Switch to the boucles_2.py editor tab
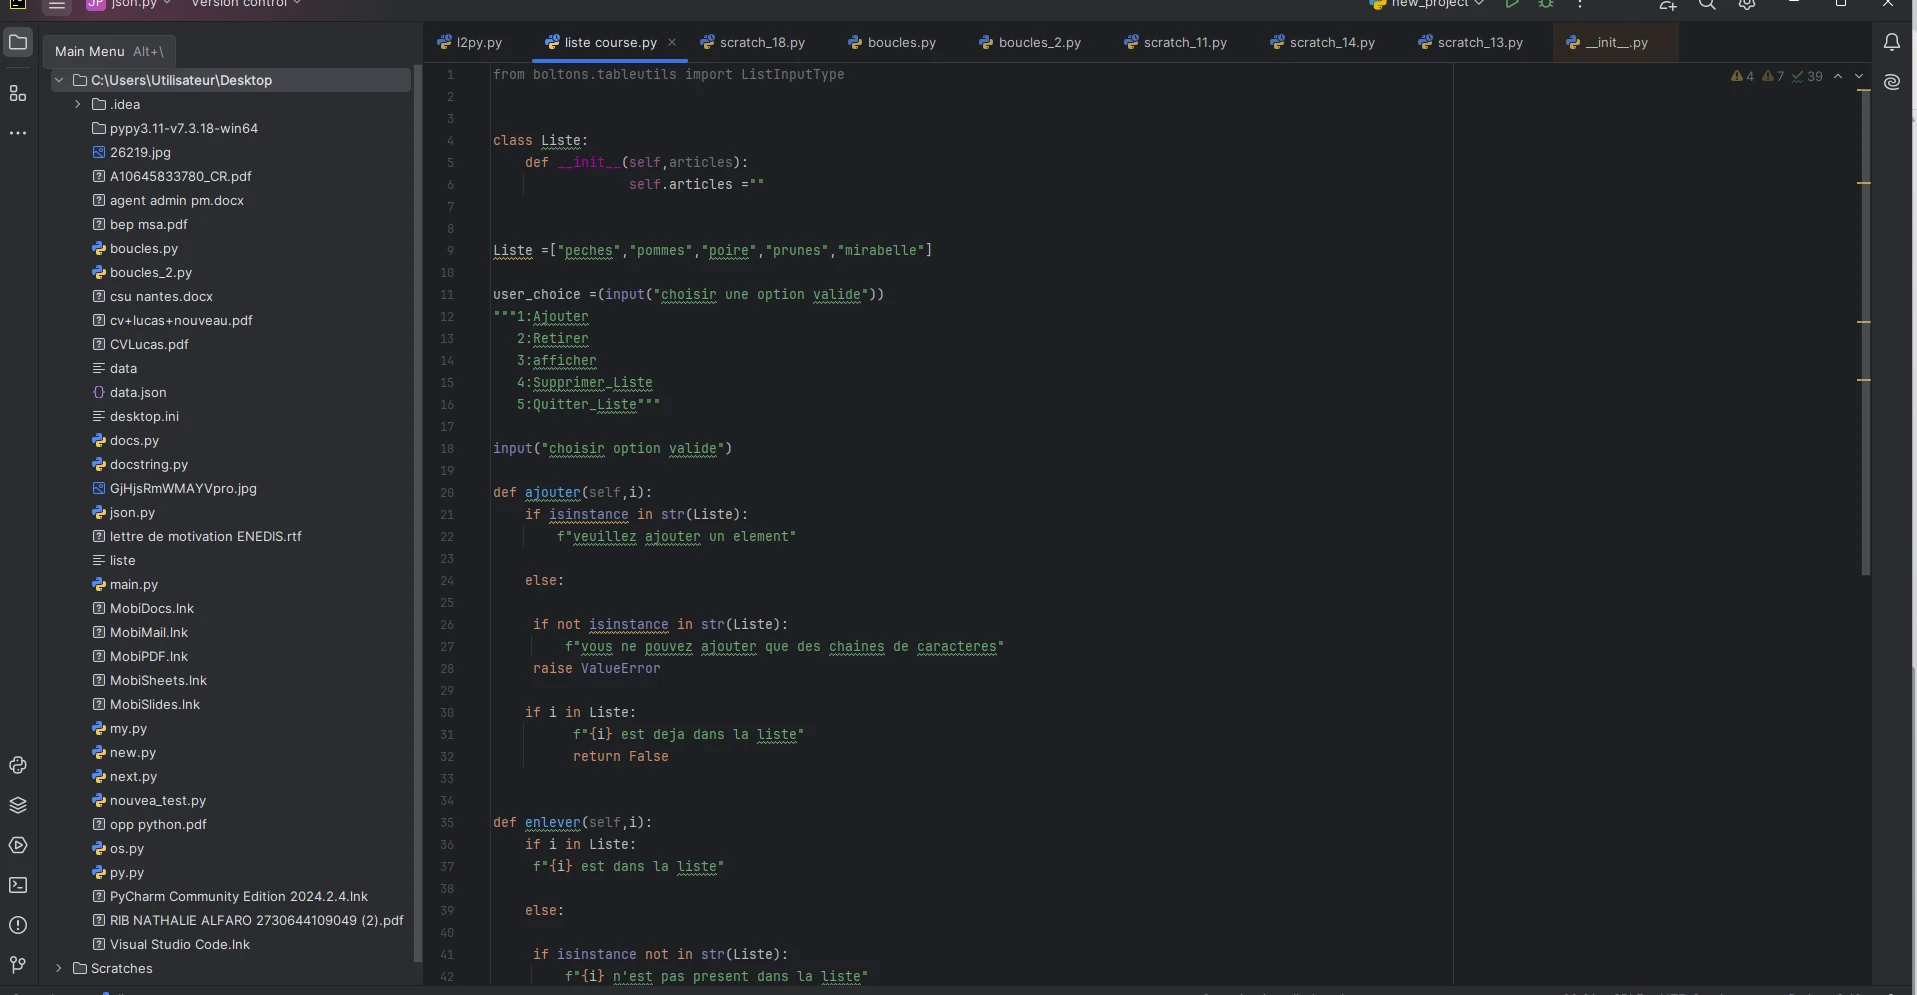This screenshot has height=995, width=1917. click(x=1038, y=42)
